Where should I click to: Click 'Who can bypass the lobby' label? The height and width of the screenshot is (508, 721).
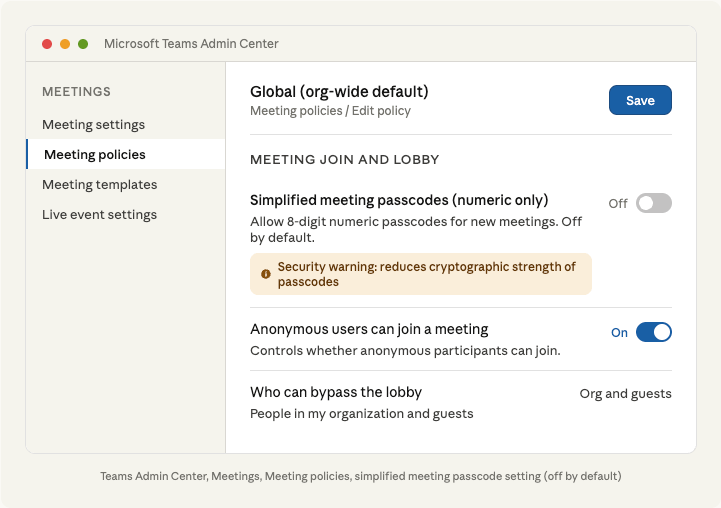pyautogui.click(x=336, y=392)
